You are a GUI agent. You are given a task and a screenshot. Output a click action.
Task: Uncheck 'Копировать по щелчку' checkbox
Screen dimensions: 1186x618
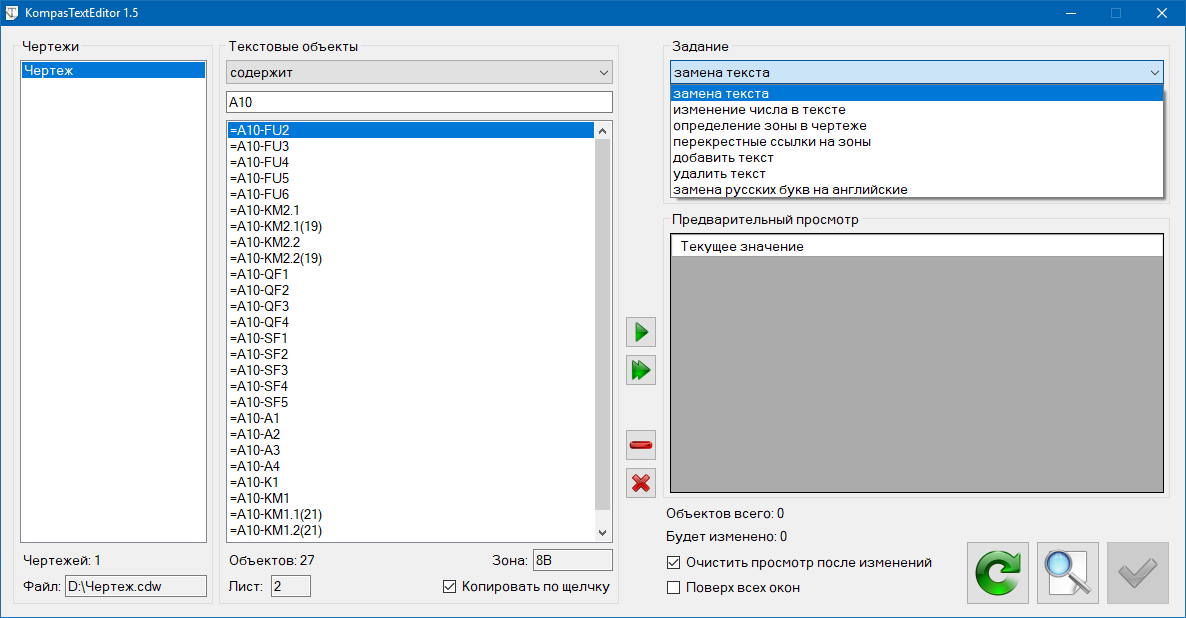[x=449, y=586]
